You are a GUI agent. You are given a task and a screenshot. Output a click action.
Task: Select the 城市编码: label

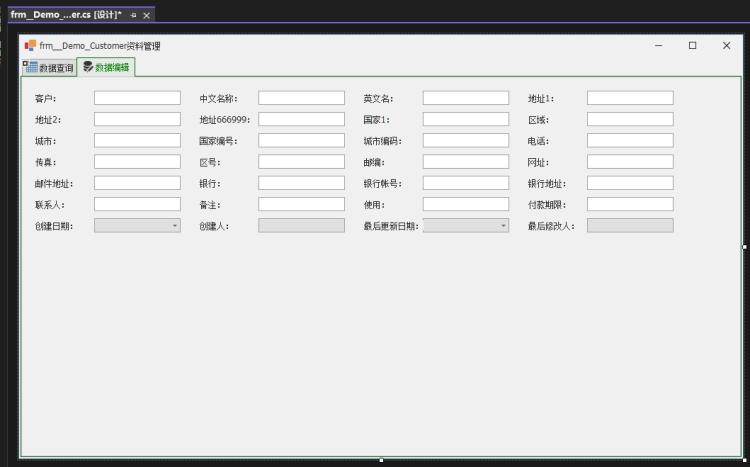click(383, 142)
